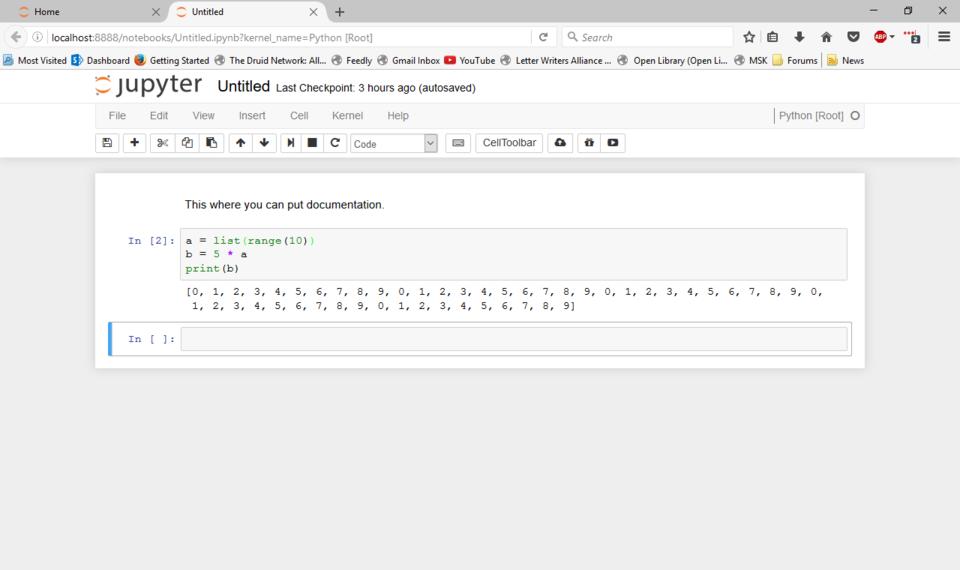The width and height of the screenshot is (960, 570).
Task: Cut the selected cell with the scissors icon
Action: (x=162, y=143)
